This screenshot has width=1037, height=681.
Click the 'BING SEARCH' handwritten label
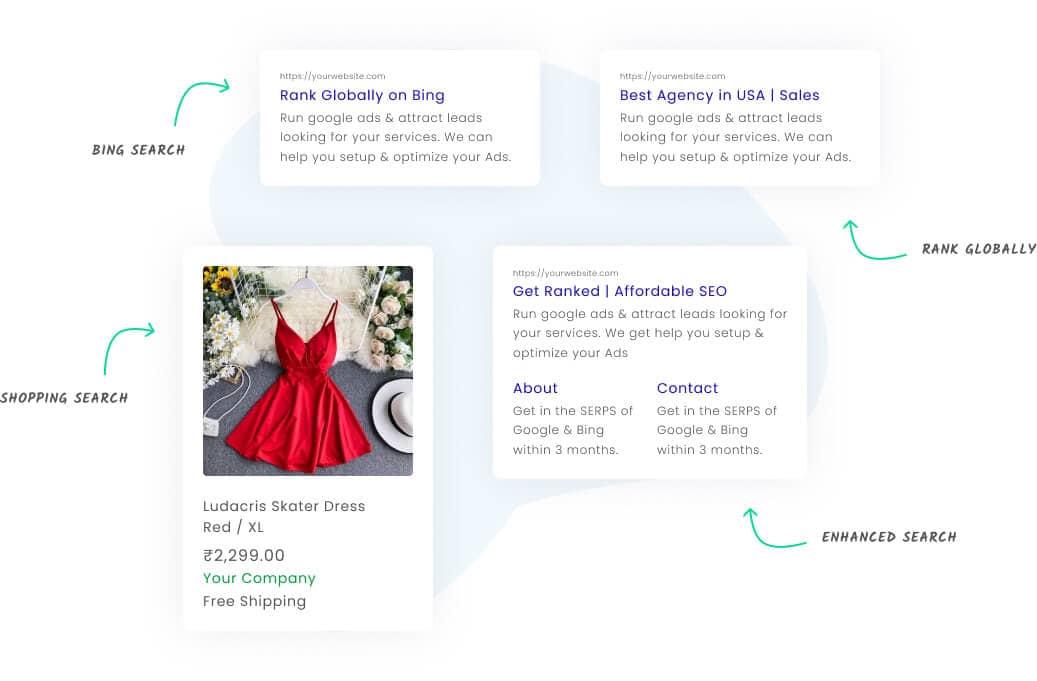point(138,150)
